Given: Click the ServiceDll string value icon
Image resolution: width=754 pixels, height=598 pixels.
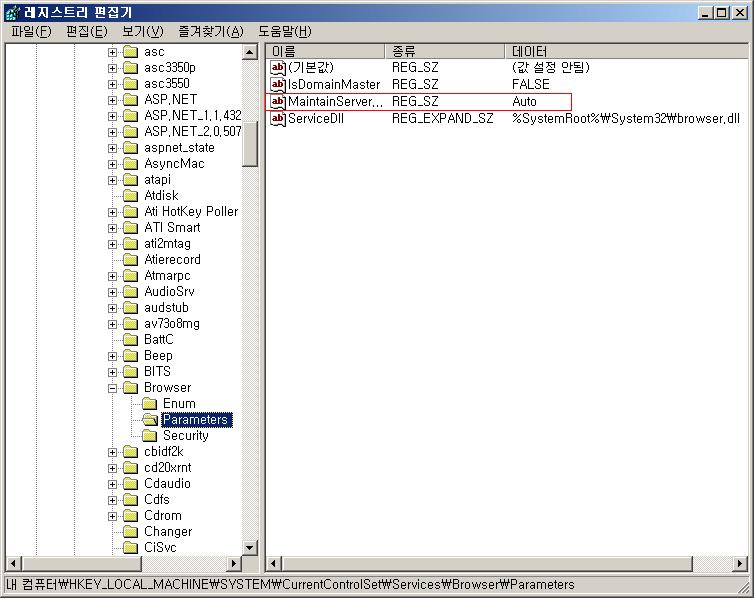Looking at the screenshot, I should 278,118.
